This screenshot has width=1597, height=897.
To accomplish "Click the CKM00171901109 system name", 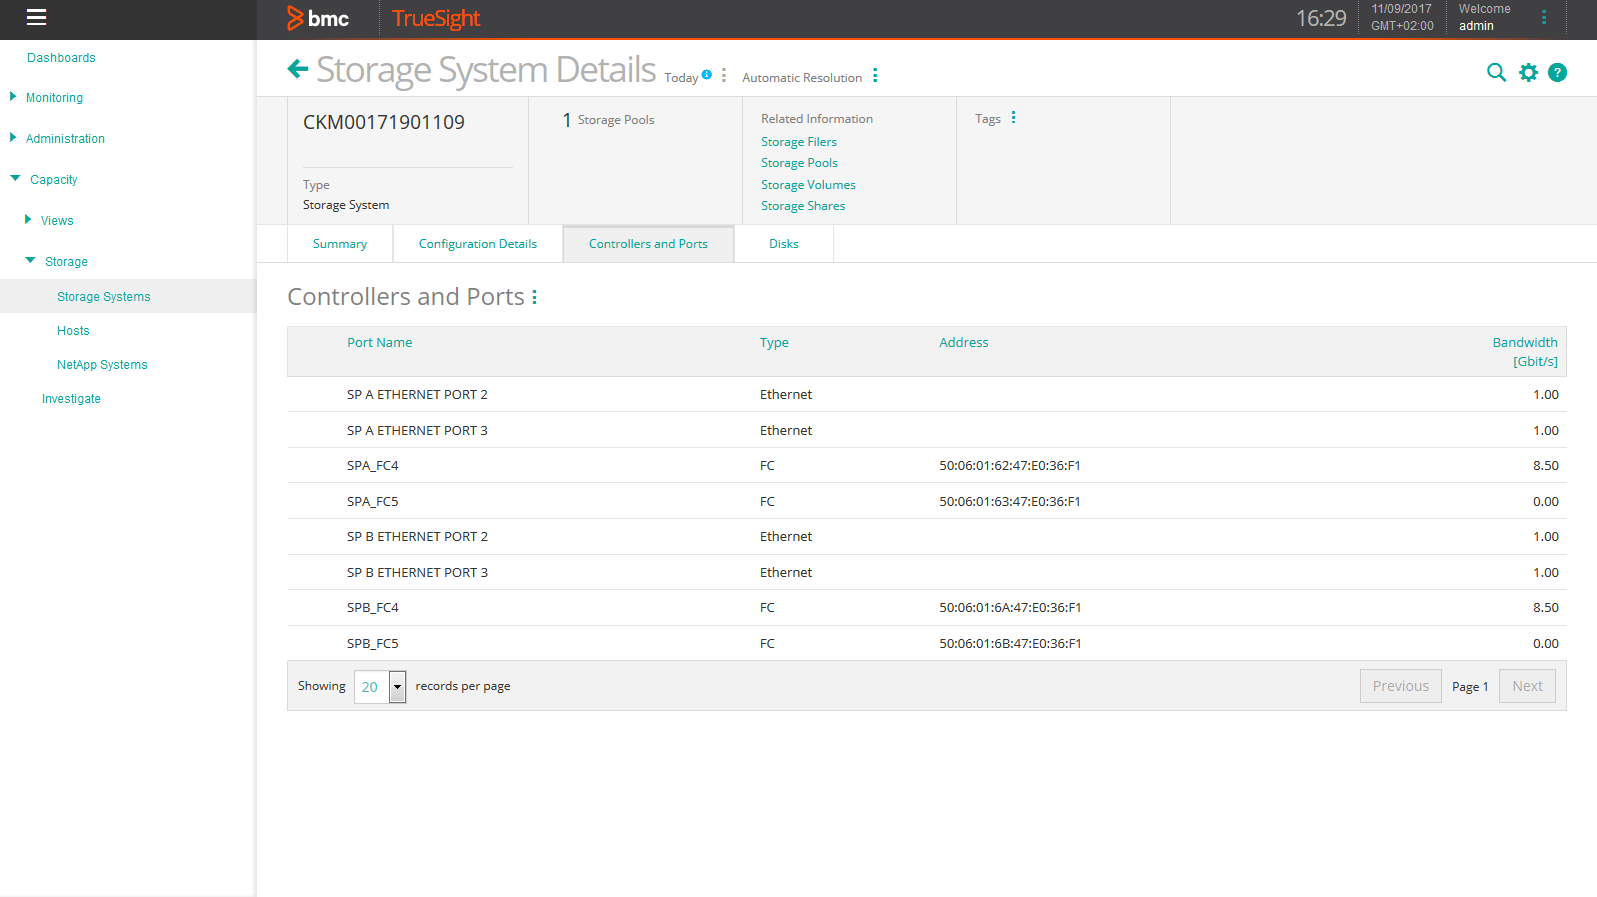I will click(x=384, y=122).
